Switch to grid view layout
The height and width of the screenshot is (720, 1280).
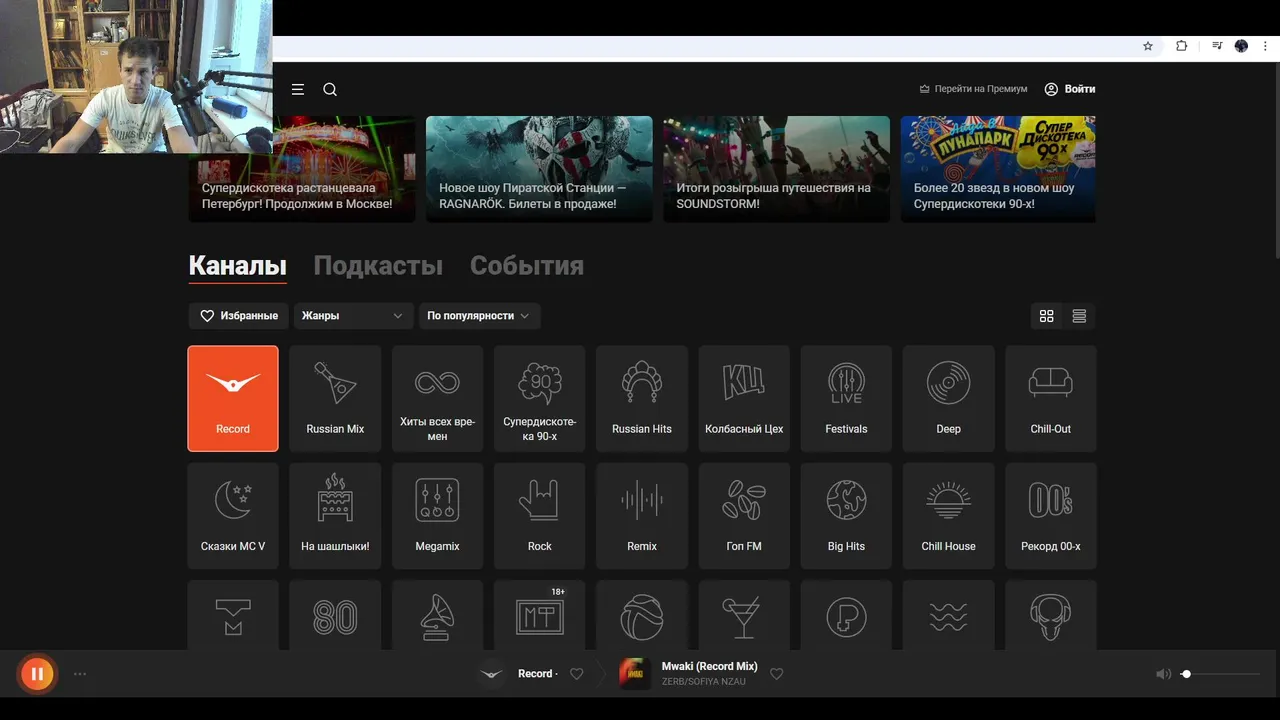(1047, 316)
